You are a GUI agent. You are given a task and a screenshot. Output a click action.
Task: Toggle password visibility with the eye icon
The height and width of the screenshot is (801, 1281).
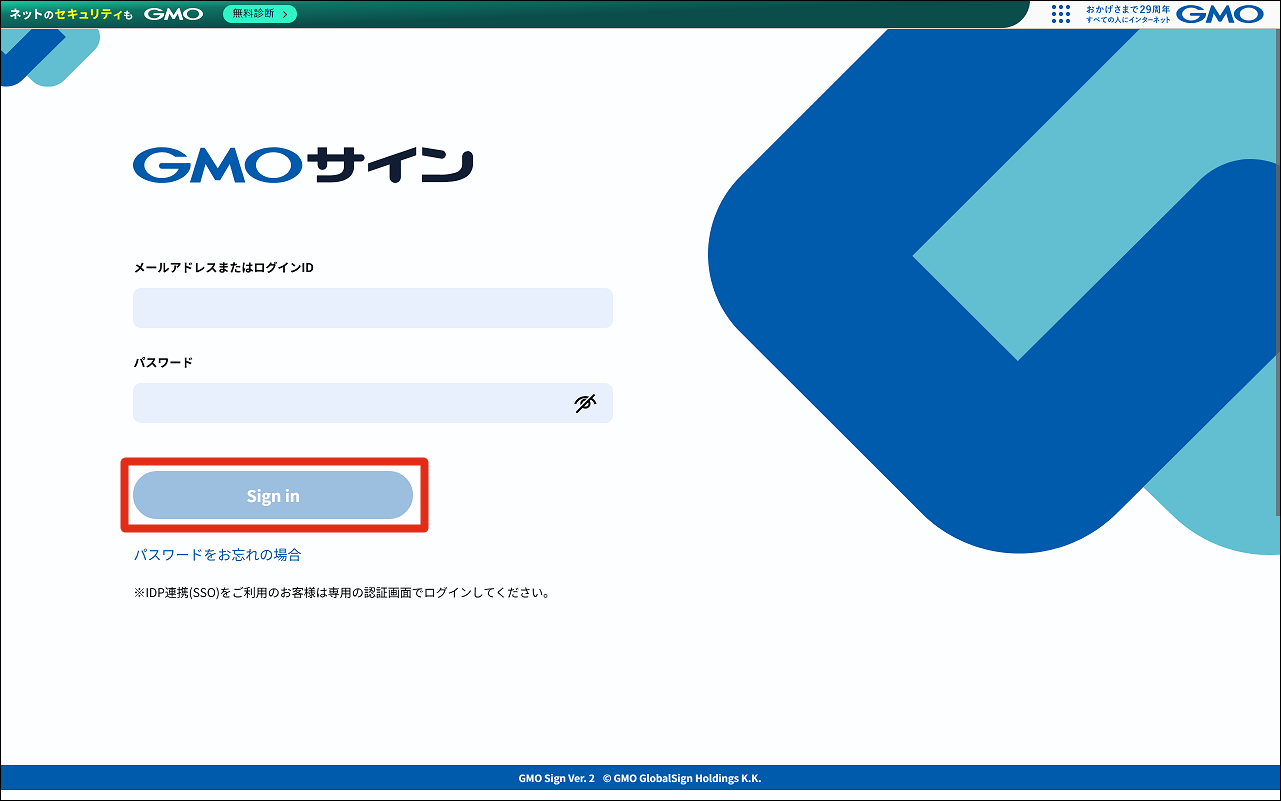(x=586, y=403)
